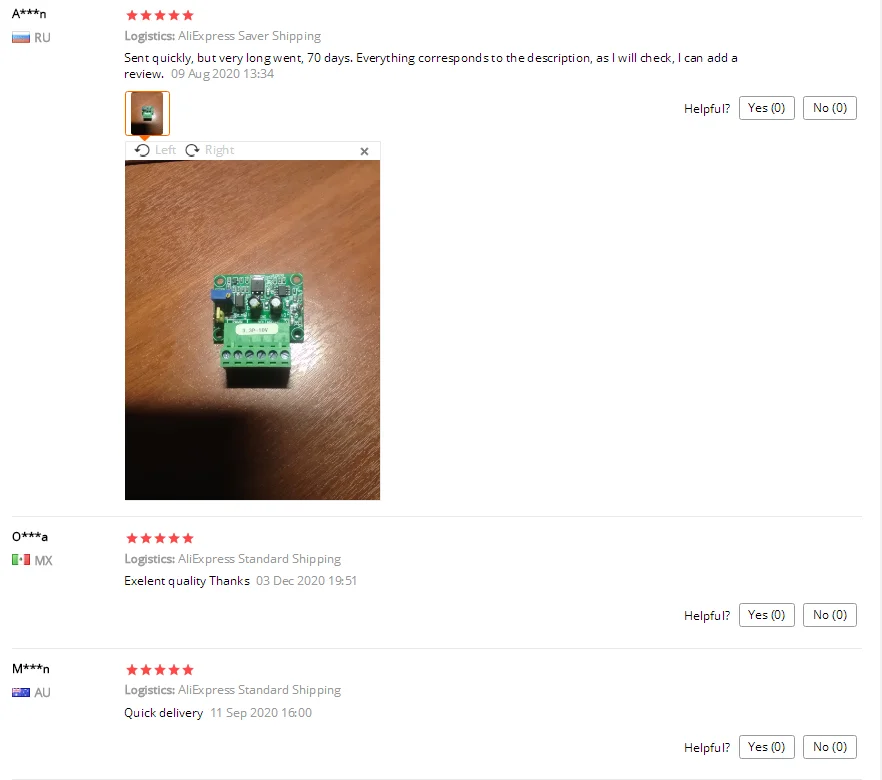
Task: Vote Yes on M***n's review
Action: [767, 747]
